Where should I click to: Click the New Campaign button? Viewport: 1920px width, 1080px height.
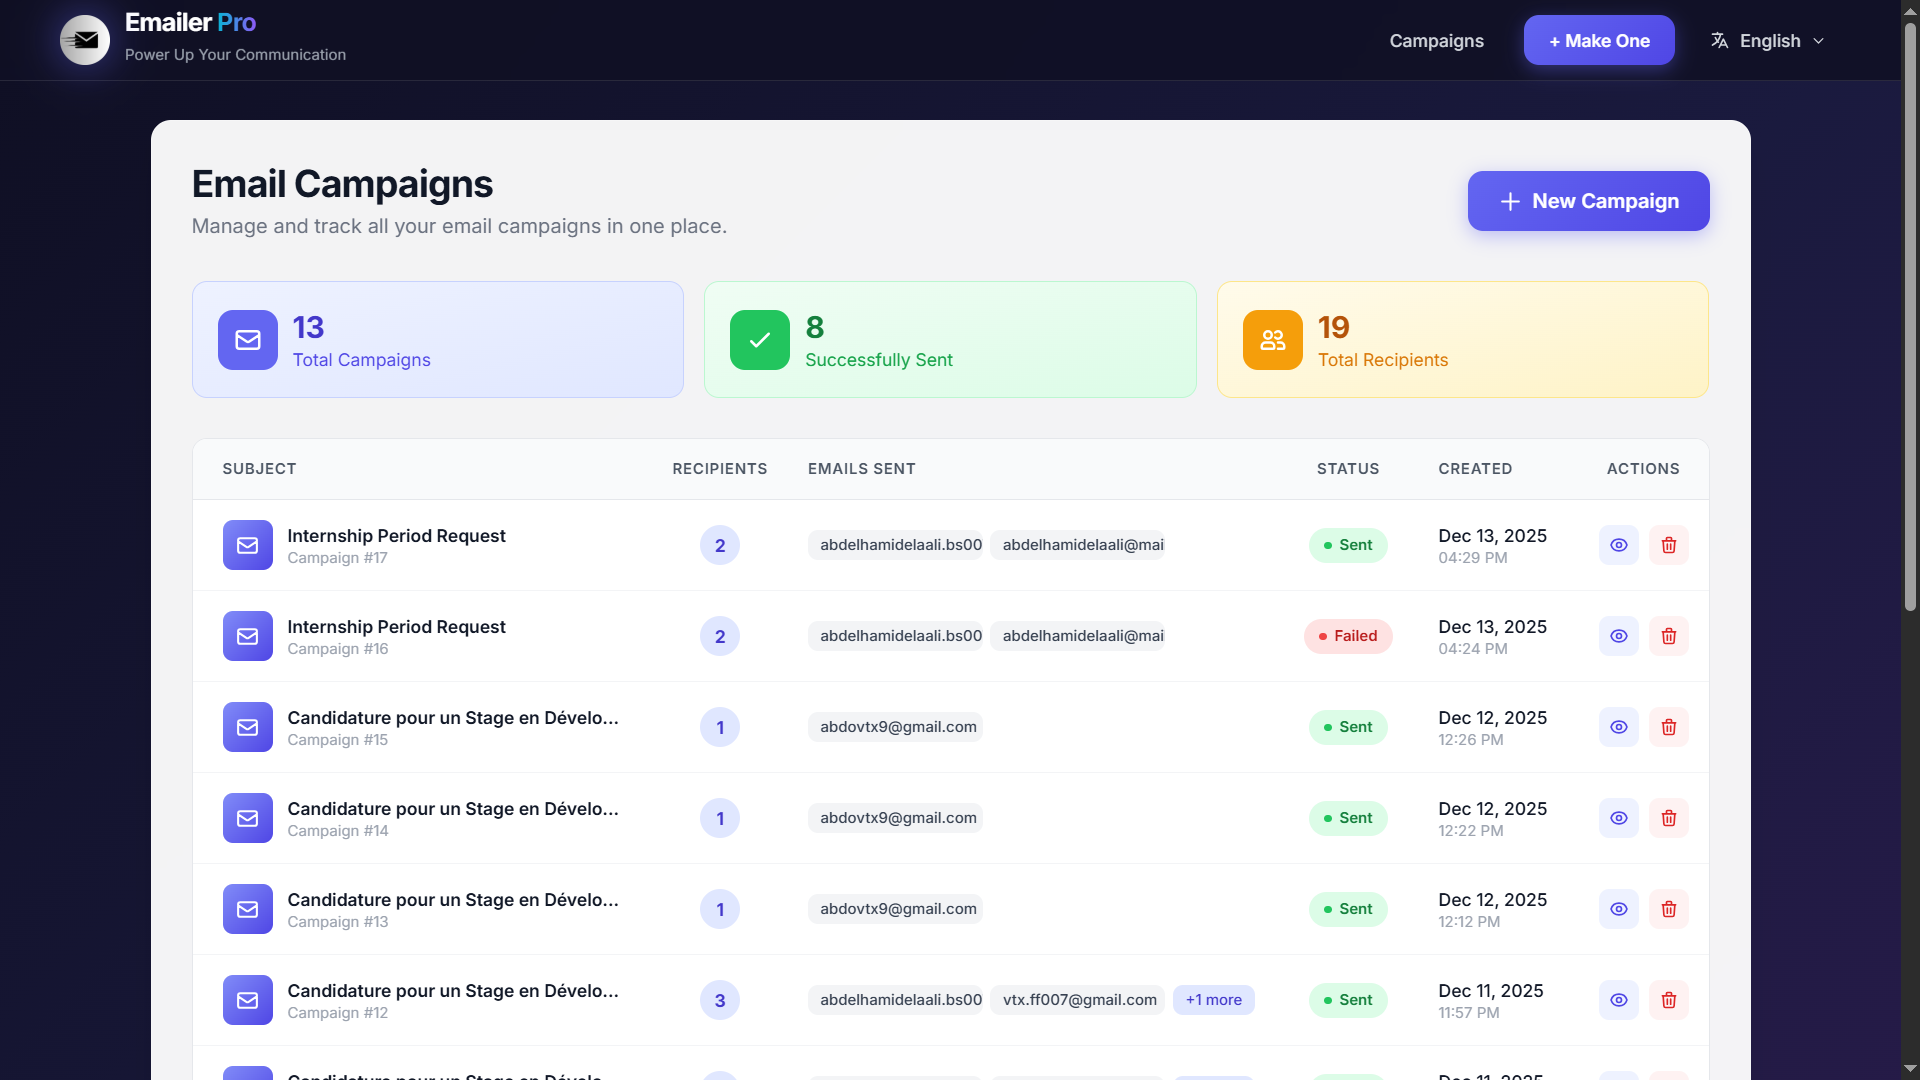click(x=1588, y=201)
